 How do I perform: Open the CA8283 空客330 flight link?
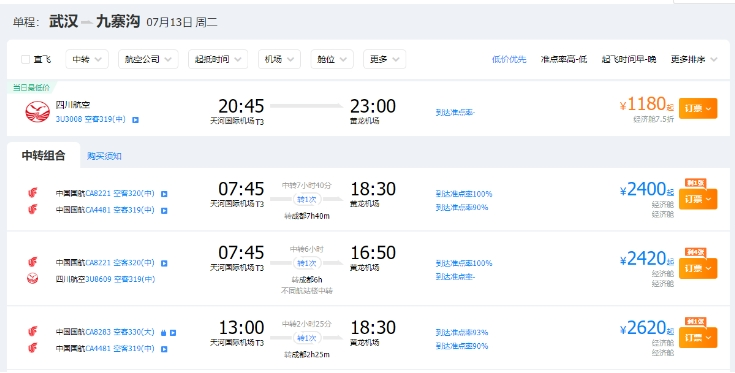(x=121, y=332)
